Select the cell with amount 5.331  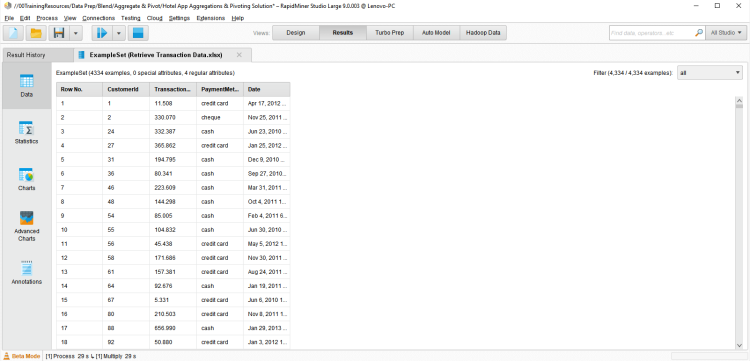coord(173,300)
